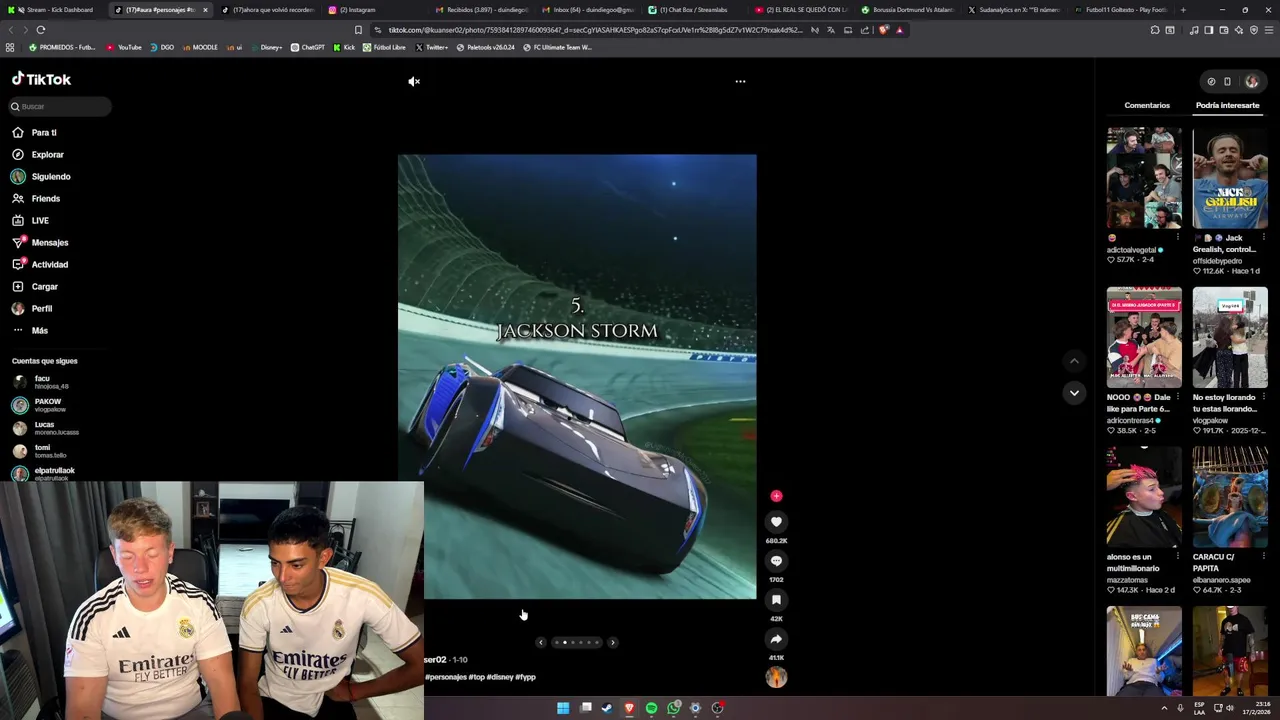
Task: Open the No estoy llorando video thumbnail
Action: (1230, 338)
